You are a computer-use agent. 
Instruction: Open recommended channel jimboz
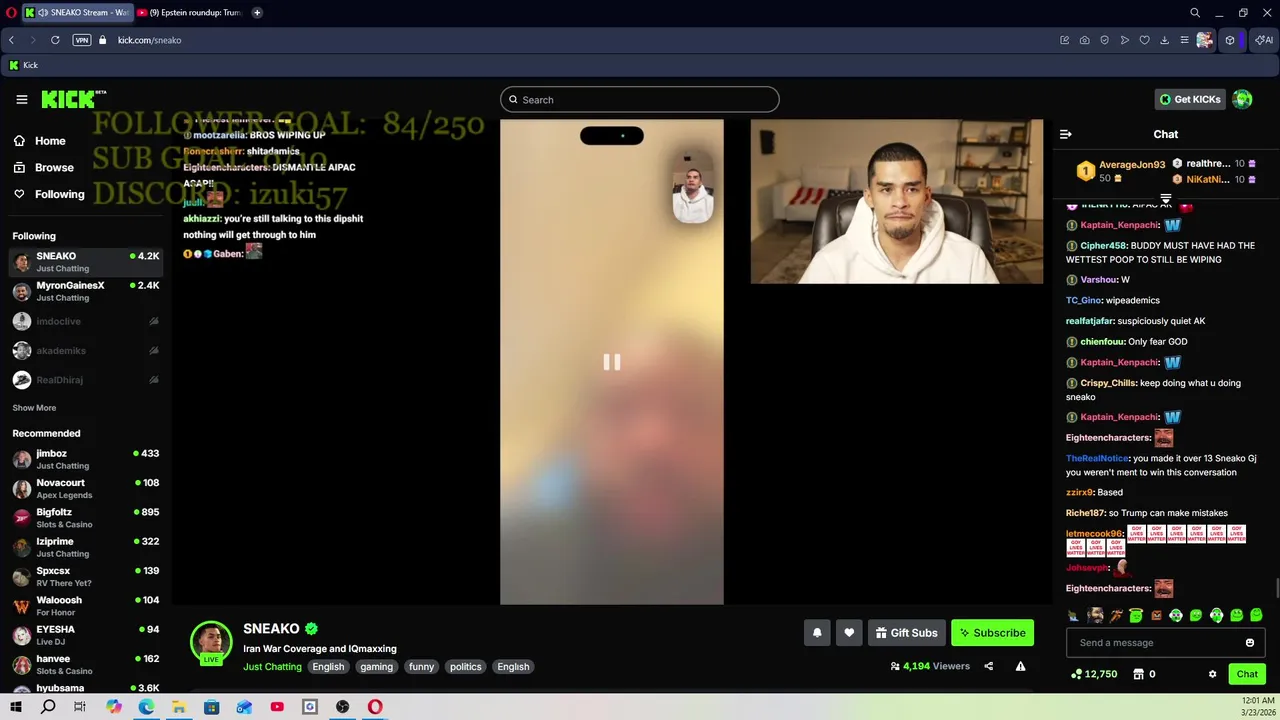[86, 459]
